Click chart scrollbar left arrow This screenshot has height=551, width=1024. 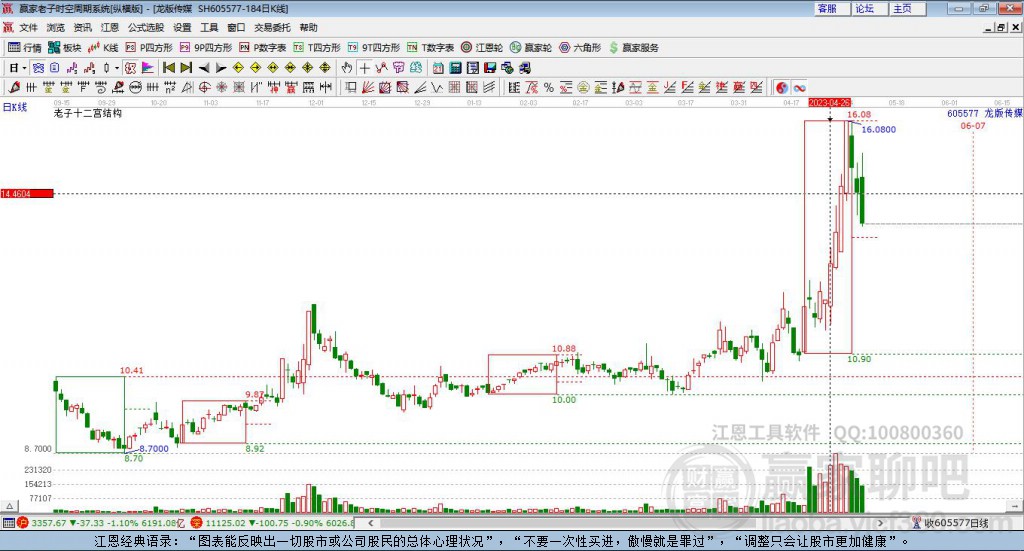pyautogui.click(x=371, y=523)
